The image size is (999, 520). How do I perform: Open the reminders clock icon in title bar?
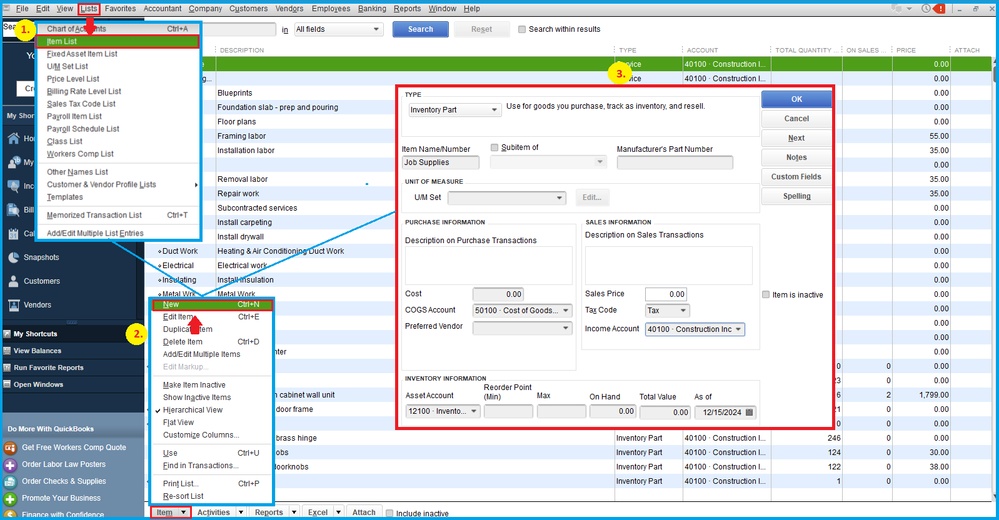(x=926, y=8)
